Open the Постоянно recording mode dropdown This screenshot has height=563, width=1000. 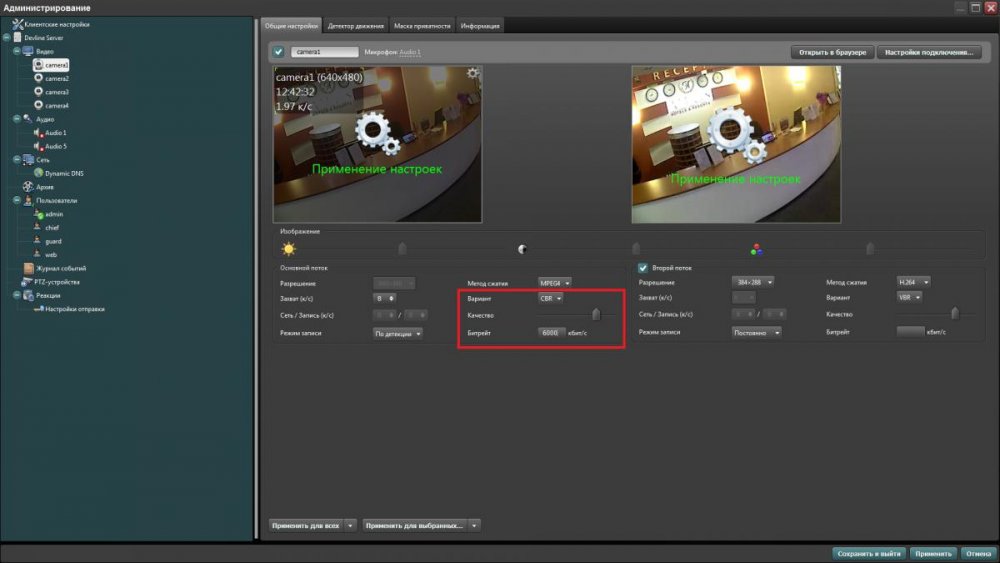click(756, 332)
